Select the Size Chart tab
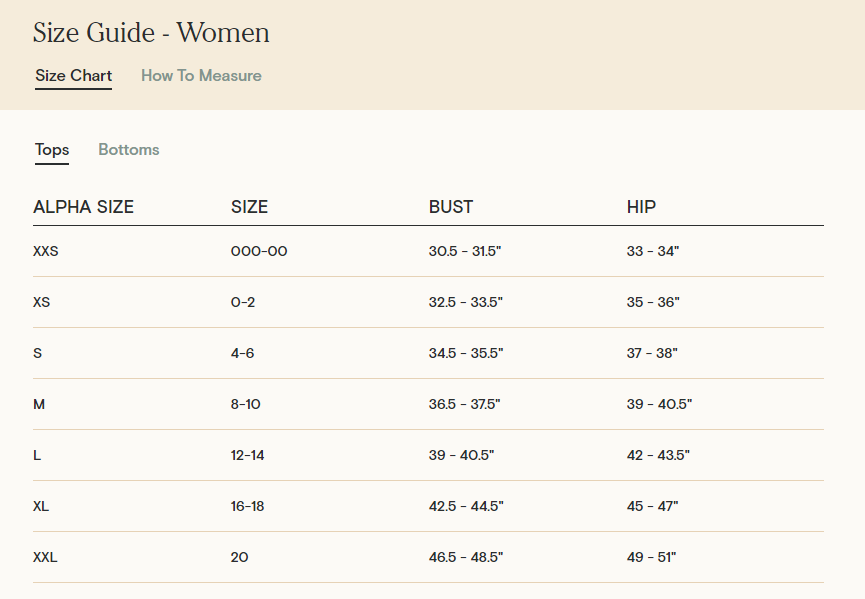Image resolution: width=865 pixels, height=599 pixels. [73, 76]
